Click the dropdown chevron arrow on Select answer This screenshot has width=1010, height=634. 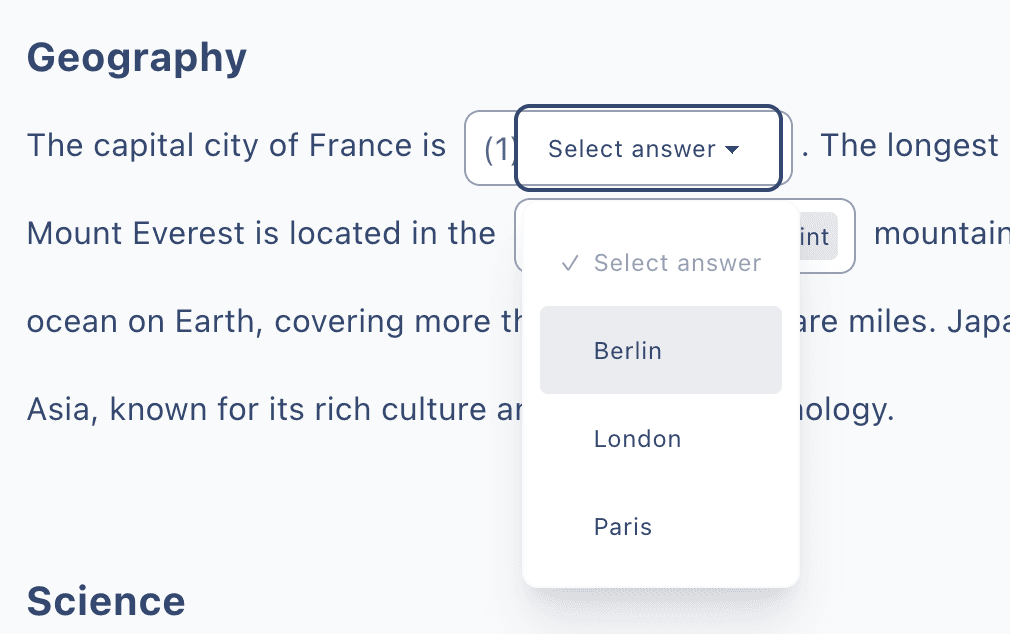733,148
